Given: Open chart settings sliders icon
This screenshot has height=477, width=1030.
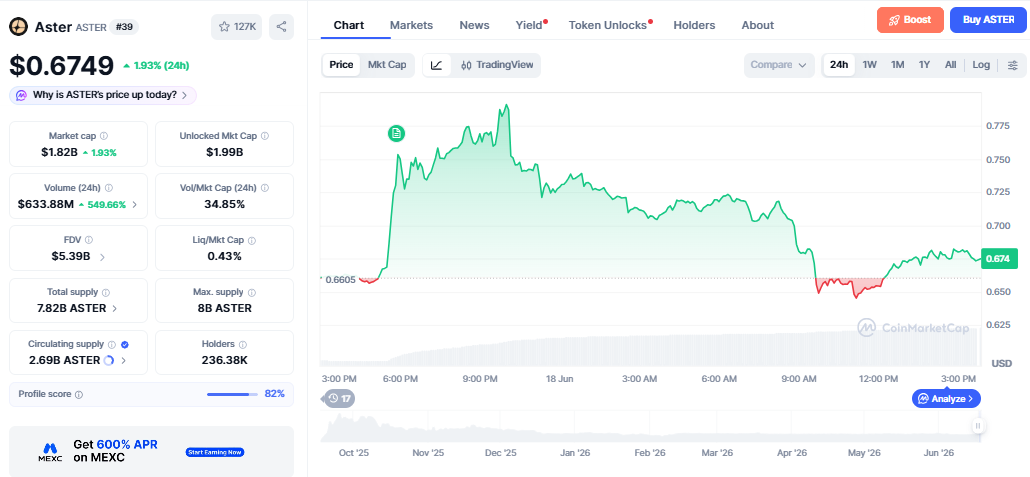Looking at the screenshot, I should click(1013, 65).
